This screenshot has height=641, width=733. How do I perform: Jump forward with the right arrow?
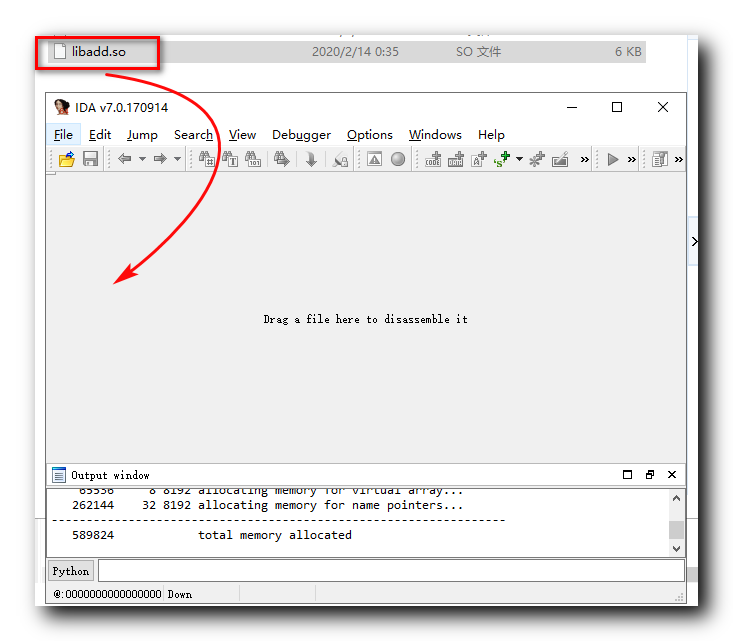[x=160, y=159]
